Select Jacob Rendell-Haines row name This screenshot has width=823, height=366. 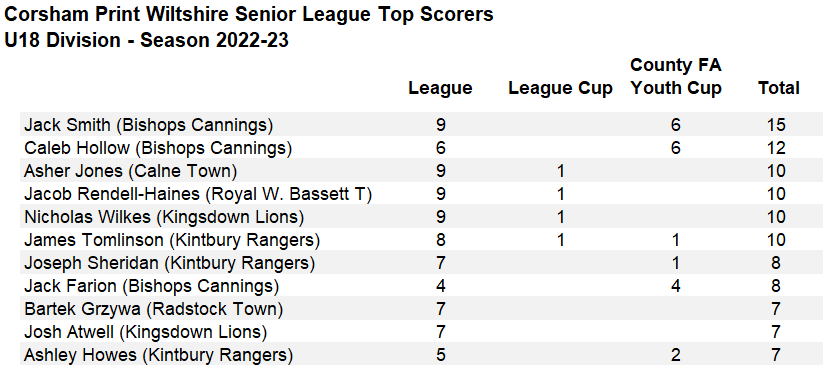pos(198,194)
